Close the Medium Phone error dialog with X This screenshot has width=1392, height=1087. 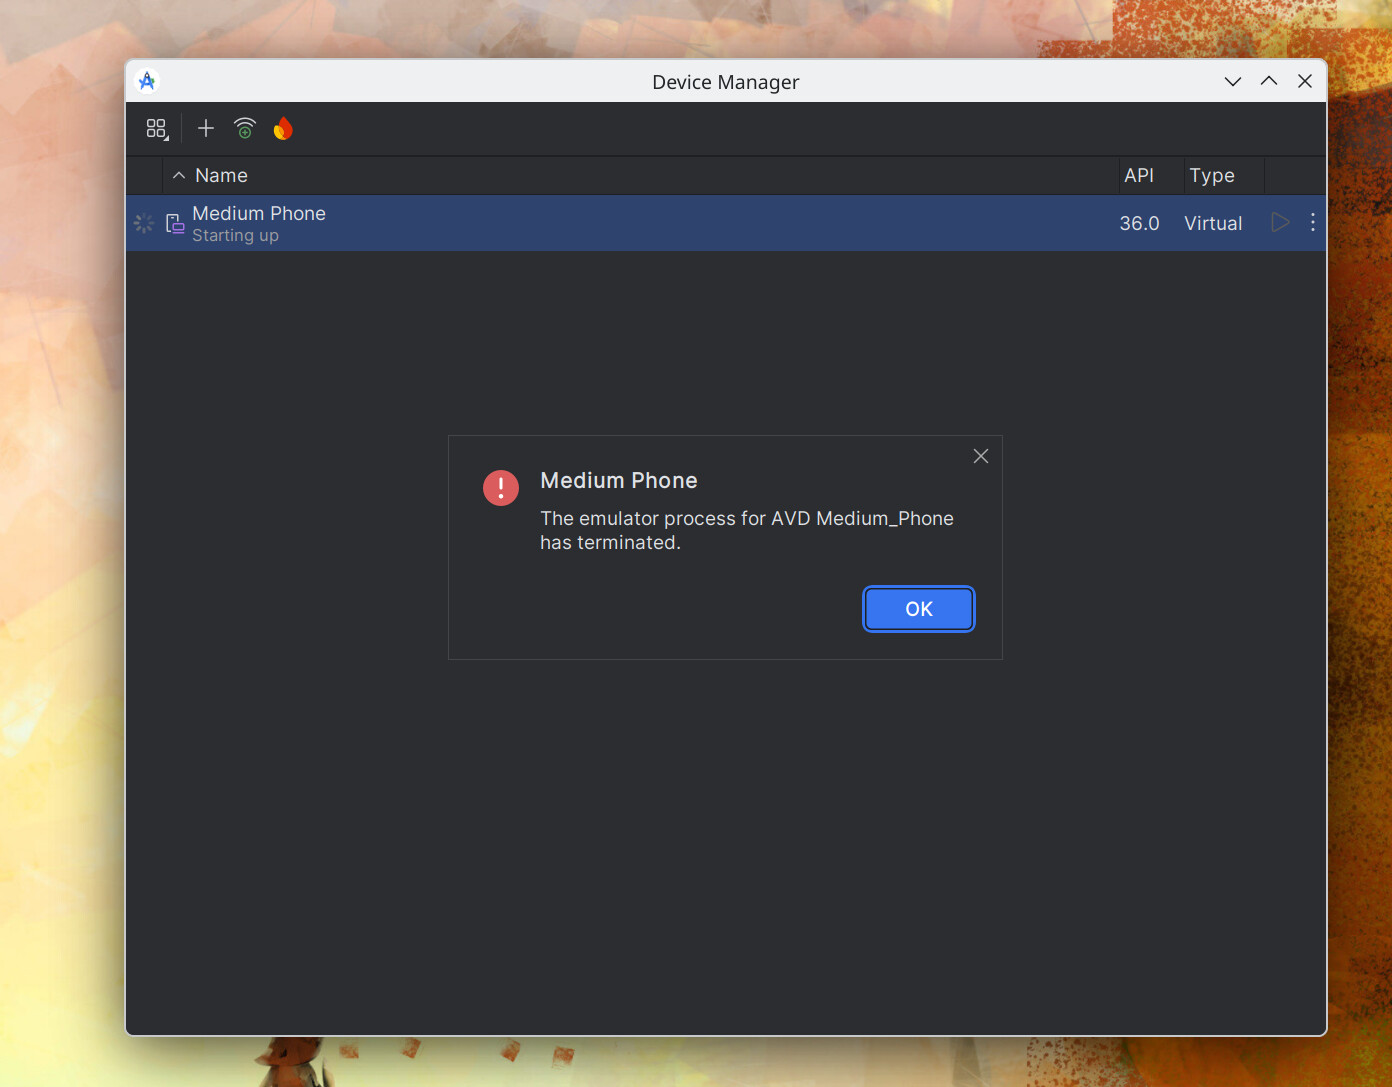(981, 456)
